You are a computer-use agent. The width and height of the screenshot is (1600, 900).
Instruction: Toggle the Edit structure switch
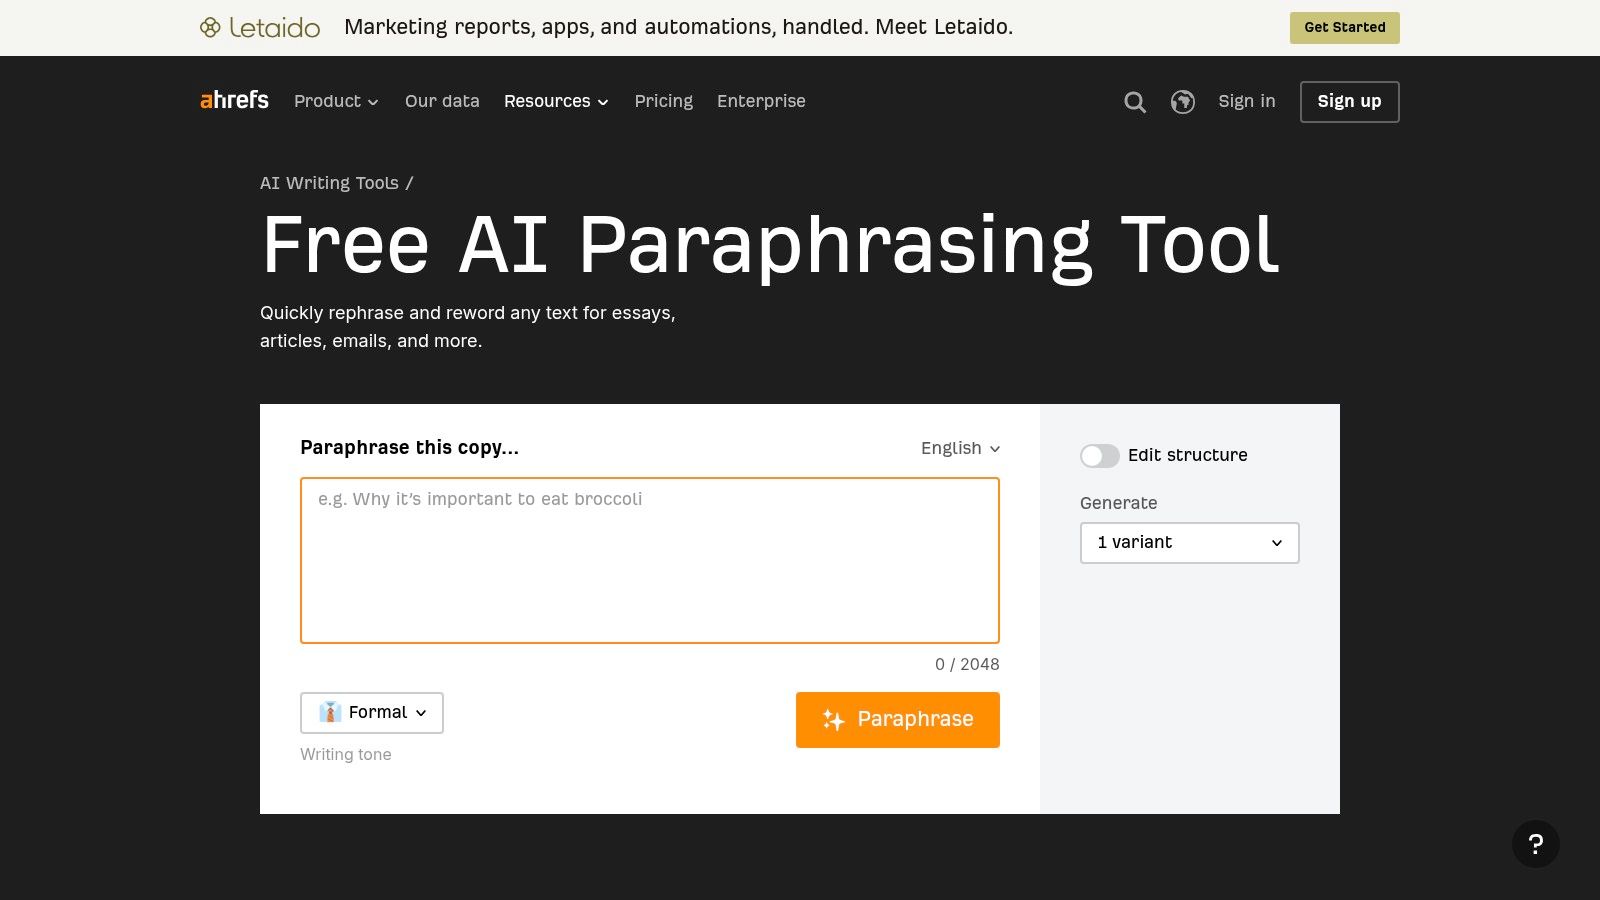click(1100, 456)
